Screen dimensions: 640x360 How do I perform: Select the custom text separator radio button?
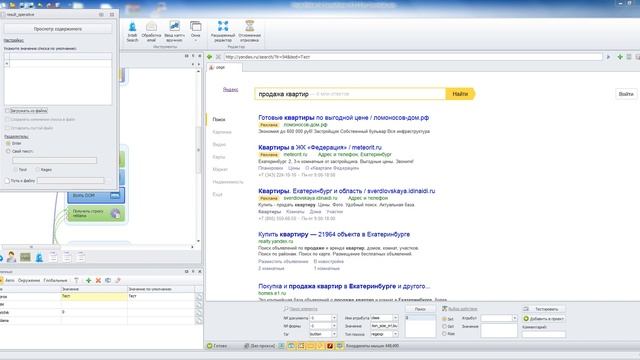8,151
